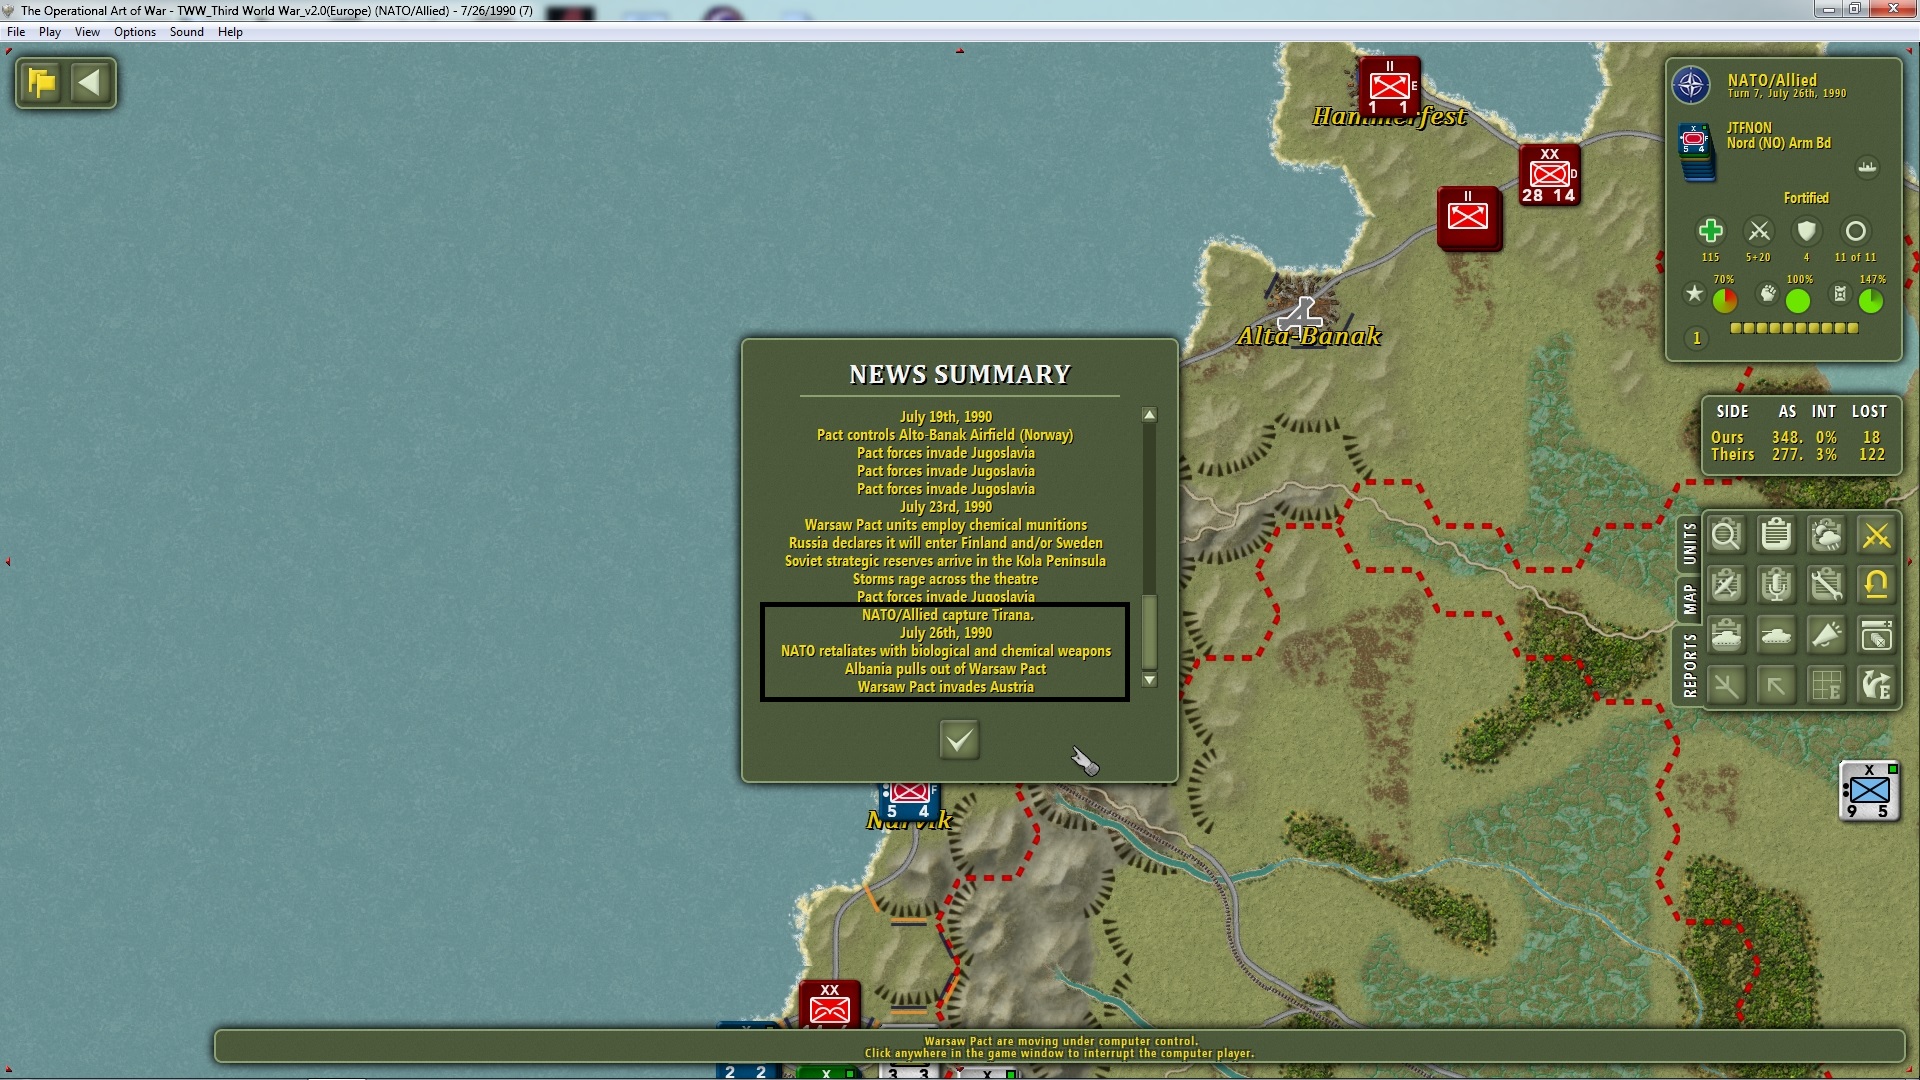Open the Sound menu
The width and height of the screenshot is (1920, 1080).
(x=187, y=32)
